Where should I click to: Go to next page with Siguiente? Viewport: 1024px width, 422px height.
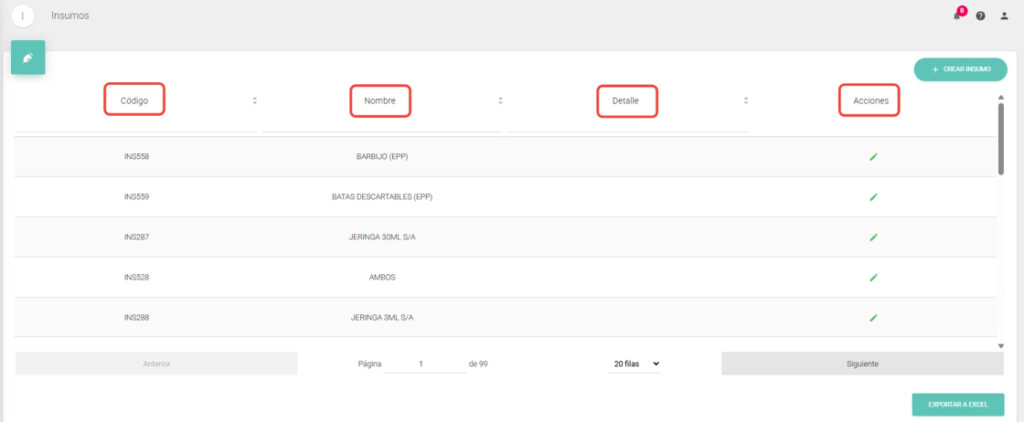click(862, 364)
